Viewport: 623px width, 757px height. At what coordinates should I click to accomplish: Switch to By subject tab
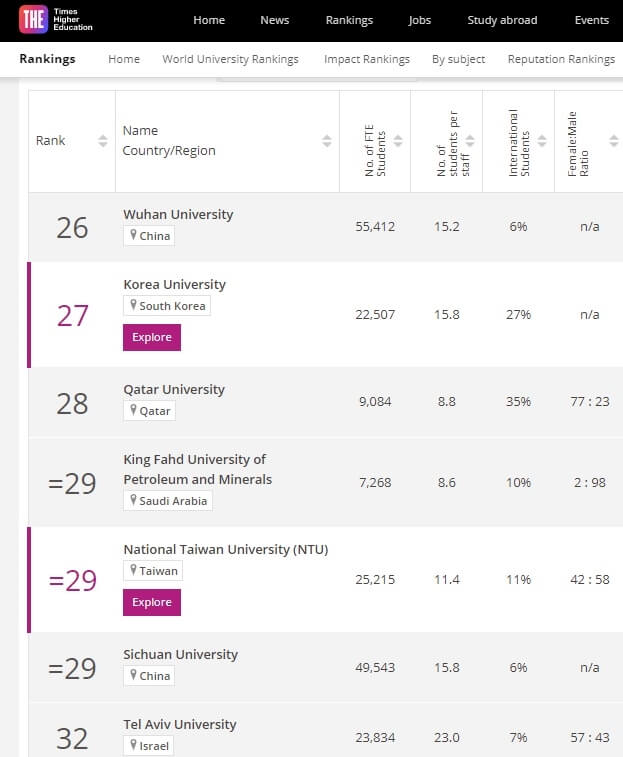[458, 59]
